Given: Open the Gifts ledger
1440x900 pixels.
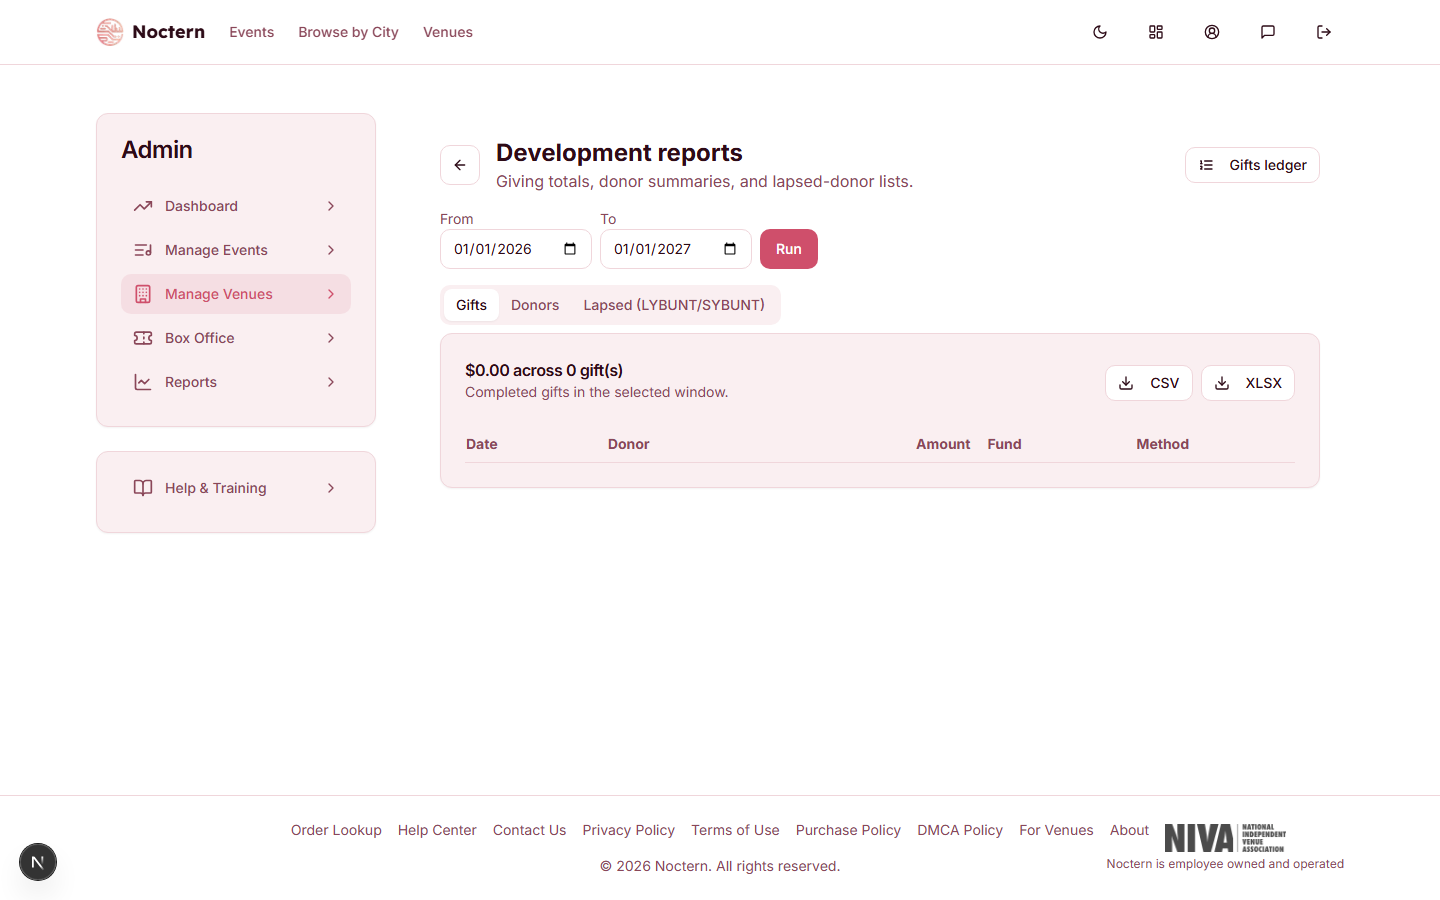Looking at the screenshot, I should pos(1252,165).
